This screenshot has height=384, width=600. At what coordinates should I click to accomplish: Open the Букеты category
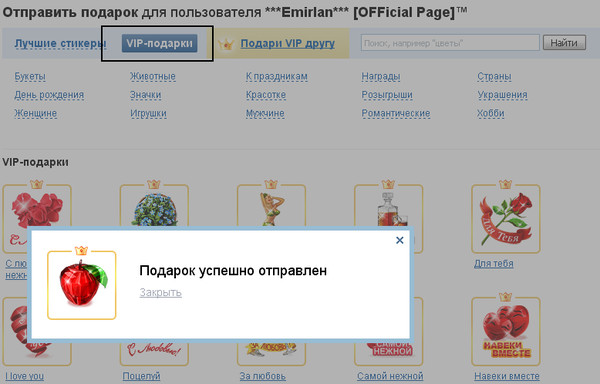click(x=30, y=76)
